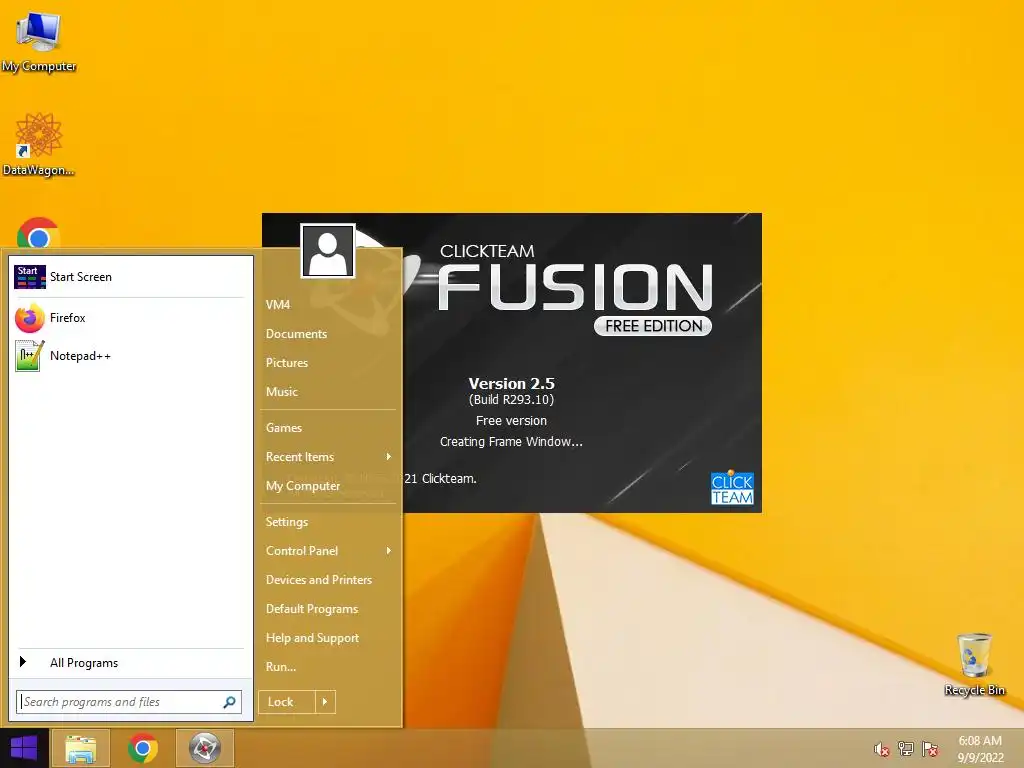This screenshot has height=768, width=1024.
Task: Click the search magnifier icon
Action: pos(229,702)
